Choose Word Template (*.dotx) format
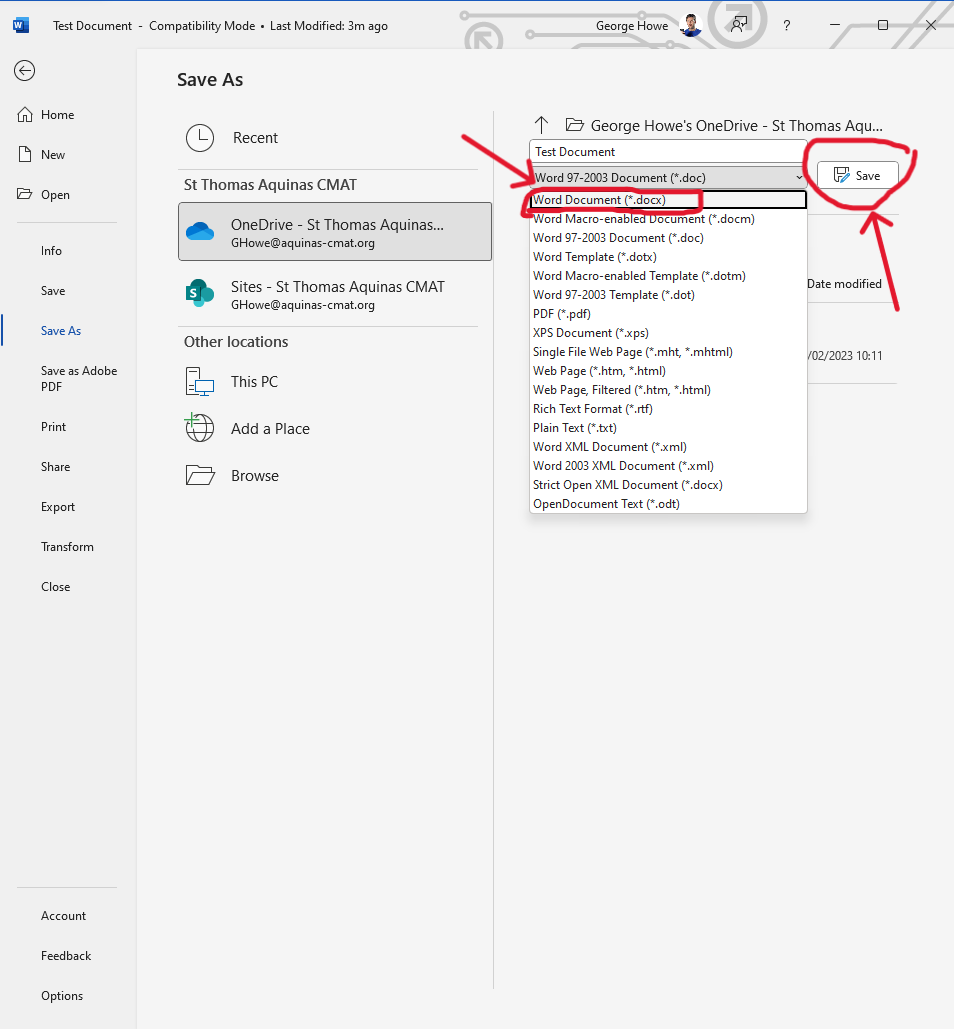Image resolution: width=954 pixels, height=1029 pixels. coord(668,257)
